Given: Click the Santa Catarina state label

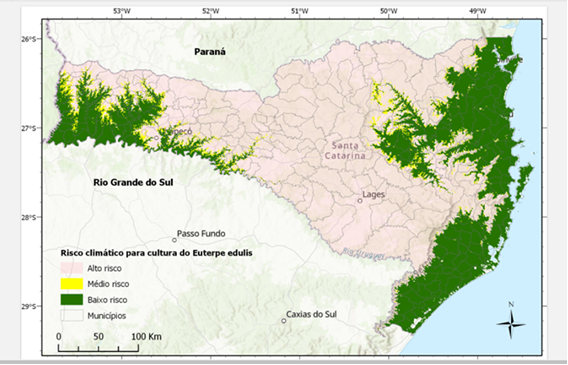Looking at the screenshot, I should point(345,151).
